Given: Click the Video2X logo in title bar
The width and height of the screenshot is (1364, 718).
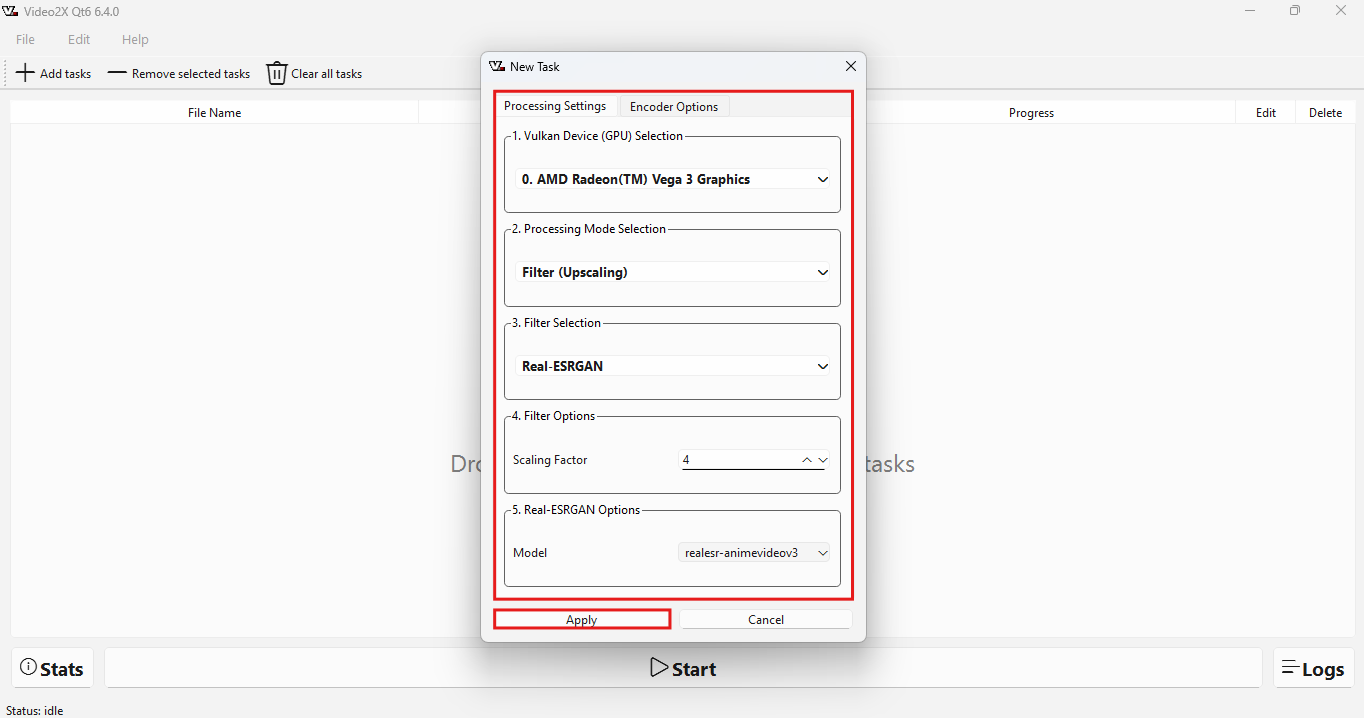Looking at the screenshot, I should point(11,11).
